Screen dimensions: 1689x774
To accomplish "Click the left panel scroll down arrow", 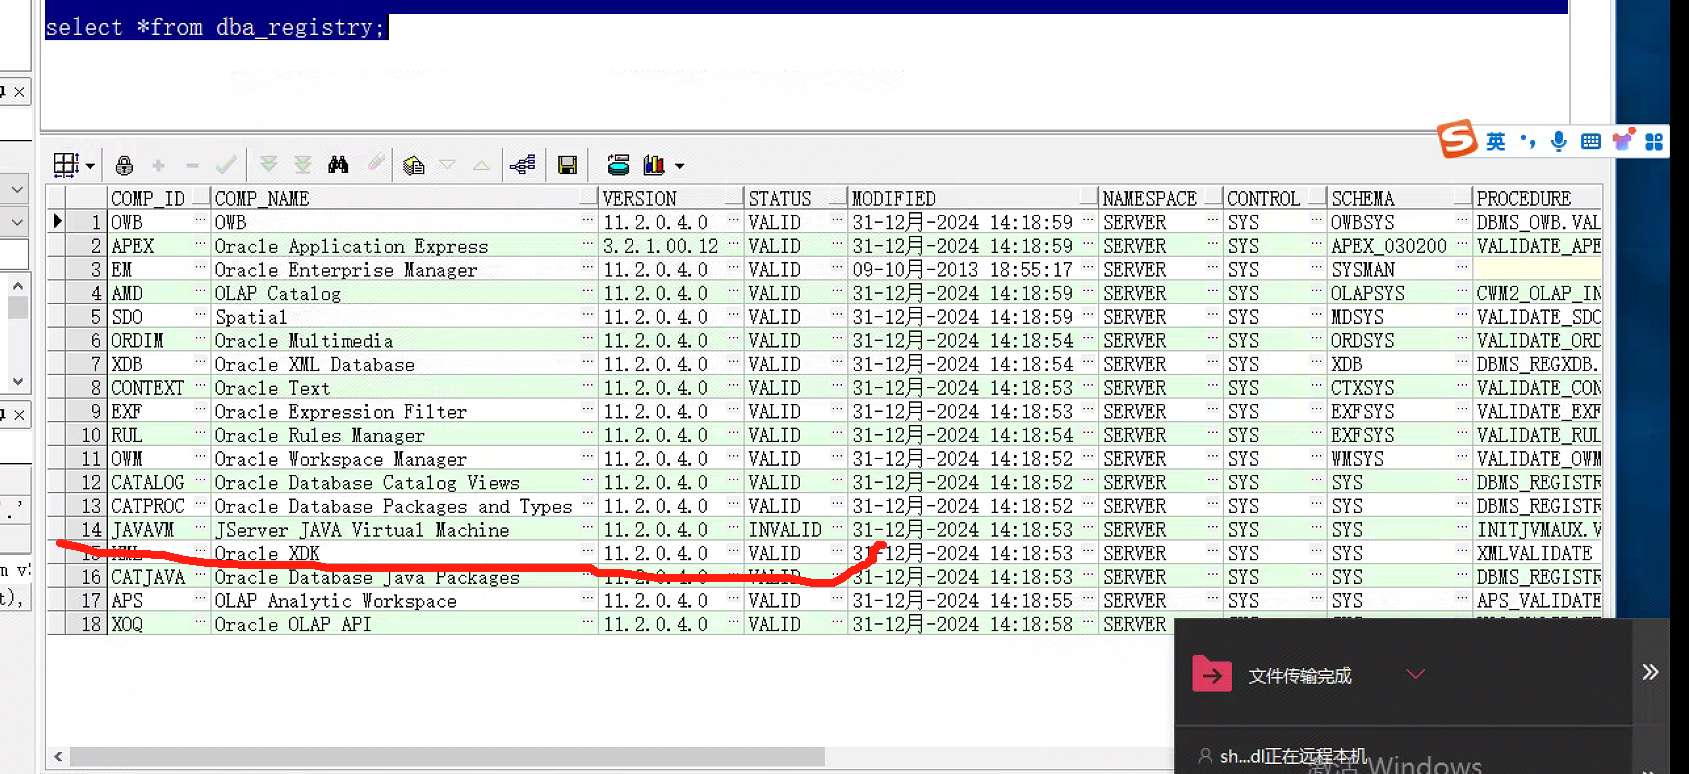I will tap(17, 381).
